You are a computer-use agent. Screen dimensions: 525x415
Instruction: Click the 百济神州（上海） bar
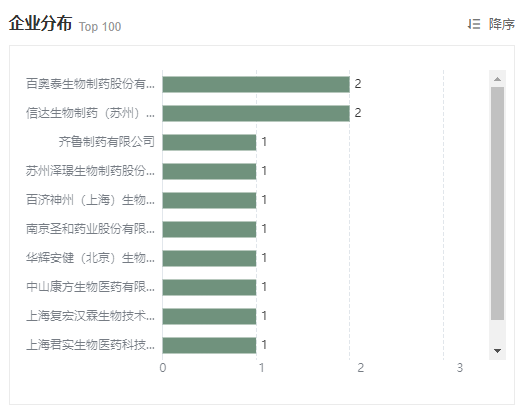click(209, 200)
